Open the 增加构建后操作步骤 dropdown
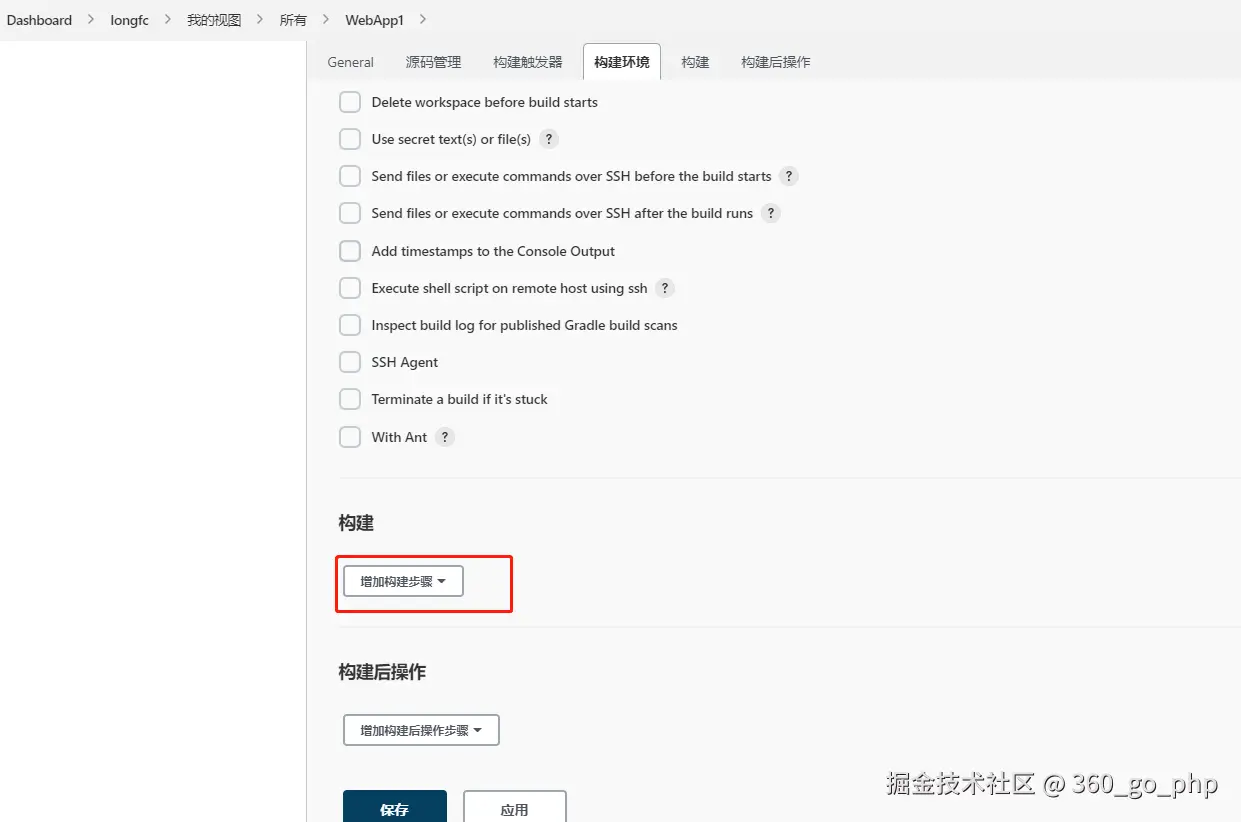 pyautogui.click(x=421, y=730)
